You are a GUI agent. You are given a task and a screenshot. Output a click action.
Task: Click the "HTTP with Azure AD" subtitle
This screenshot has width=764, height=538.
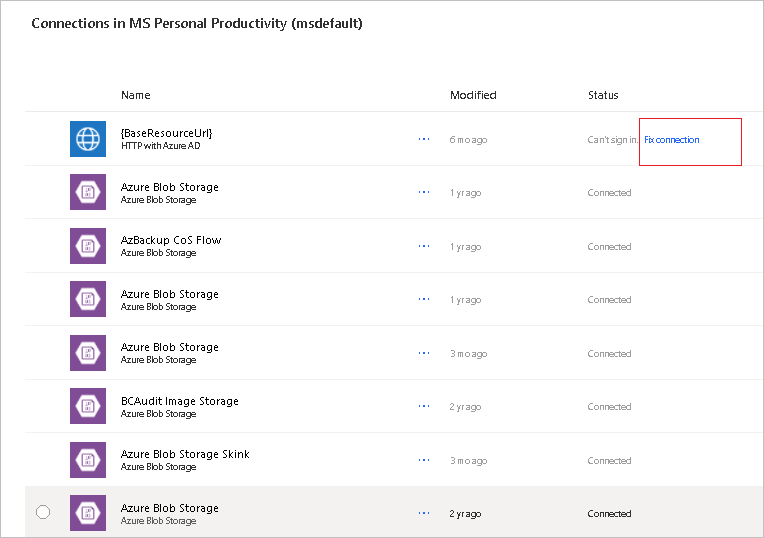[160, 146]
